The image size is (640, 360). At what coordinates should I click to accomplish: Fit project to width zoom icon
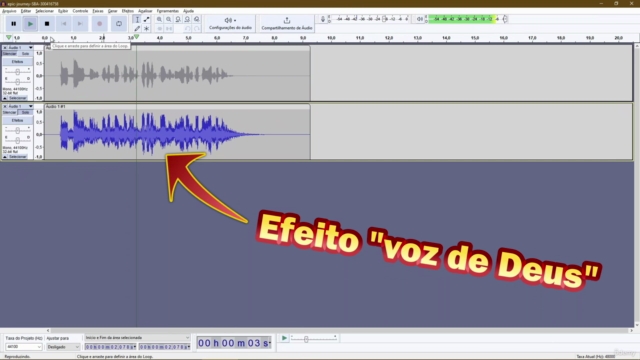click(187, 20)
